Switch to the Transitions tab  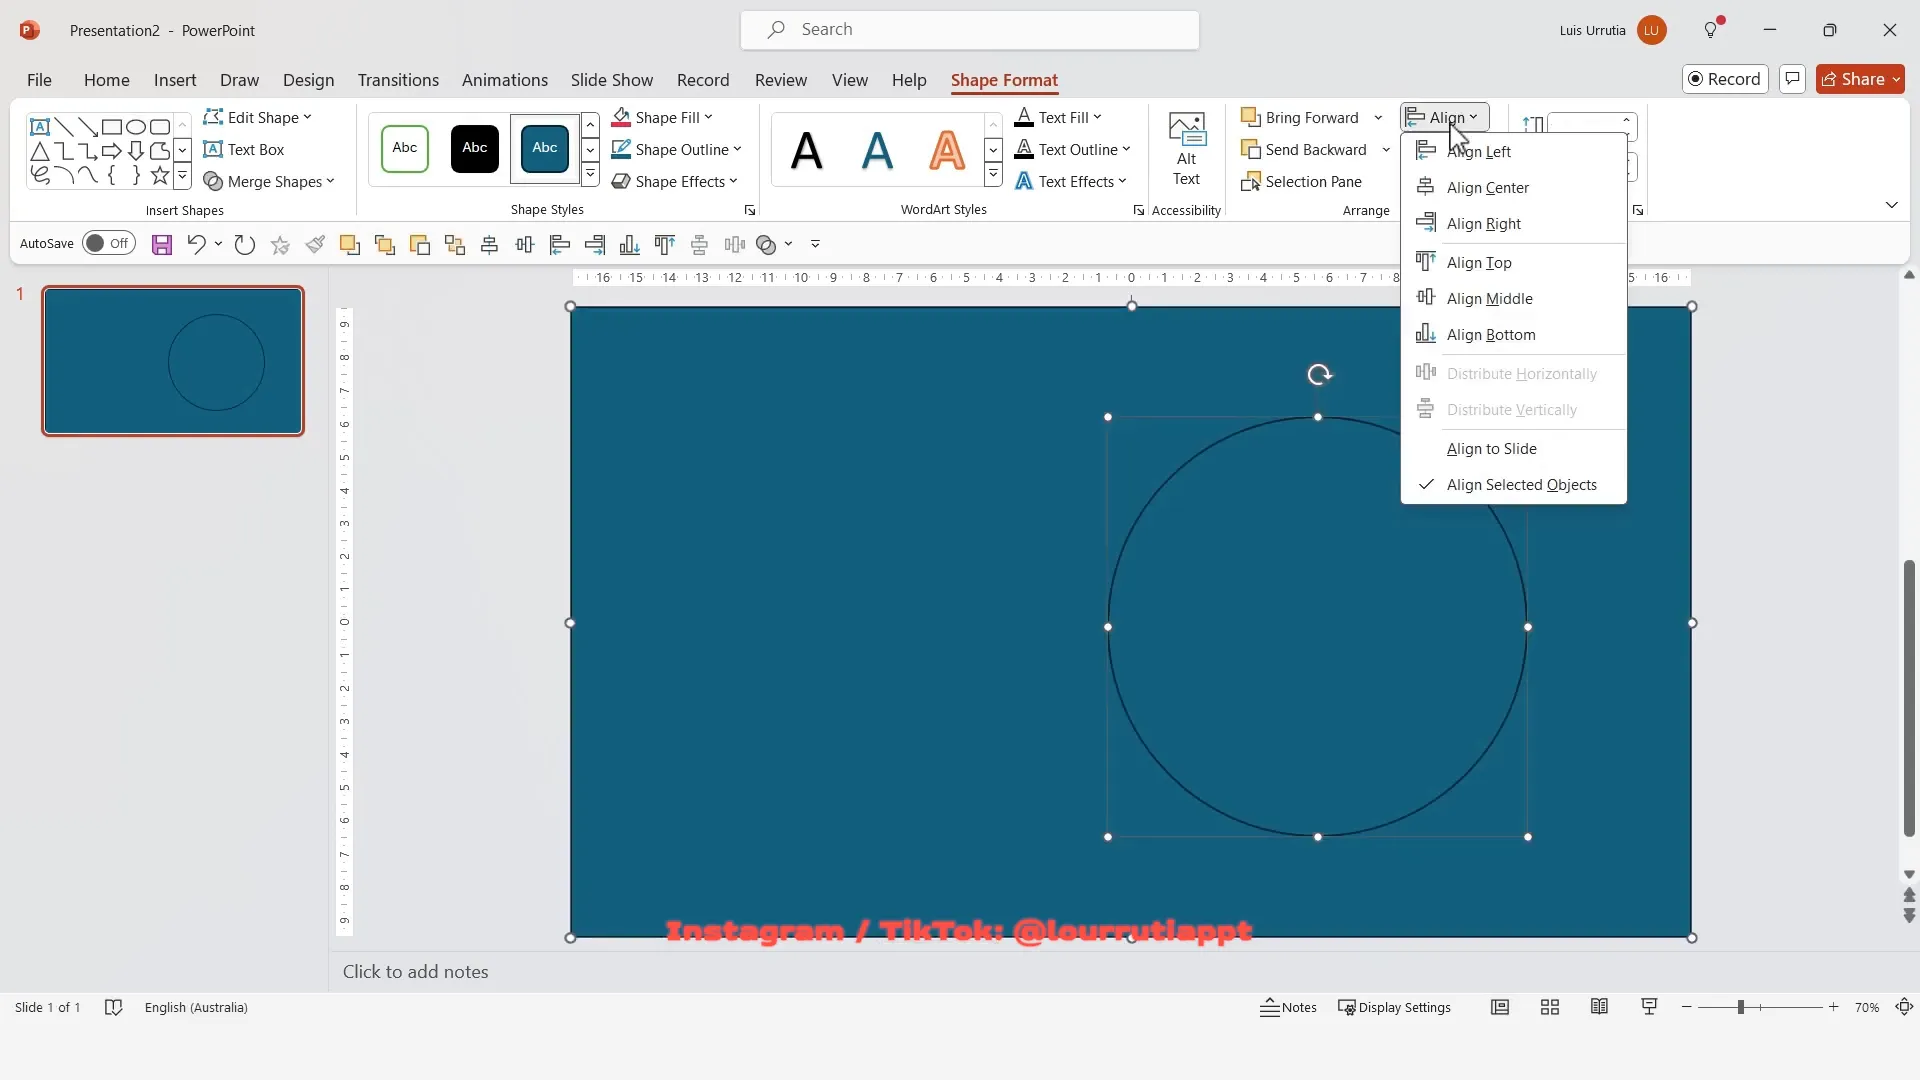pos(398,80)
